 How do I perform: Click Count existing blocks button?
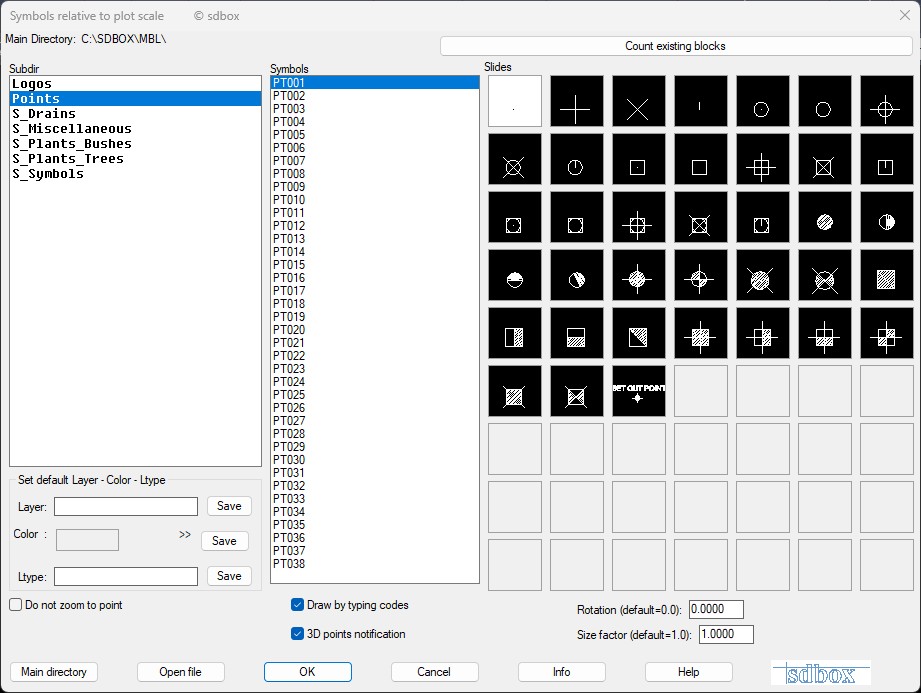(x=676, y=46)
